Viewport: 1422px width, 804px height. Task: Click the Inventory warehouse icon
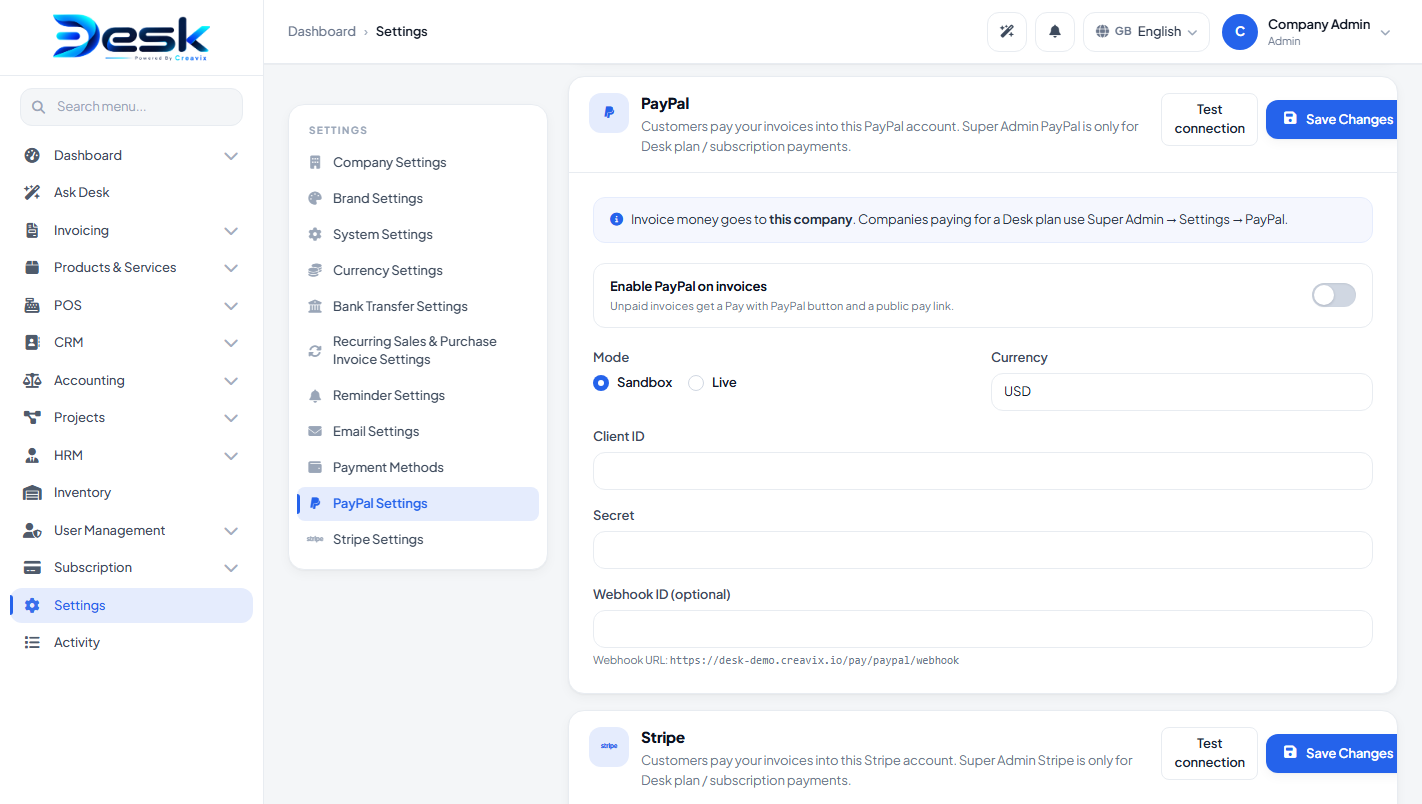tap(32, 493)
